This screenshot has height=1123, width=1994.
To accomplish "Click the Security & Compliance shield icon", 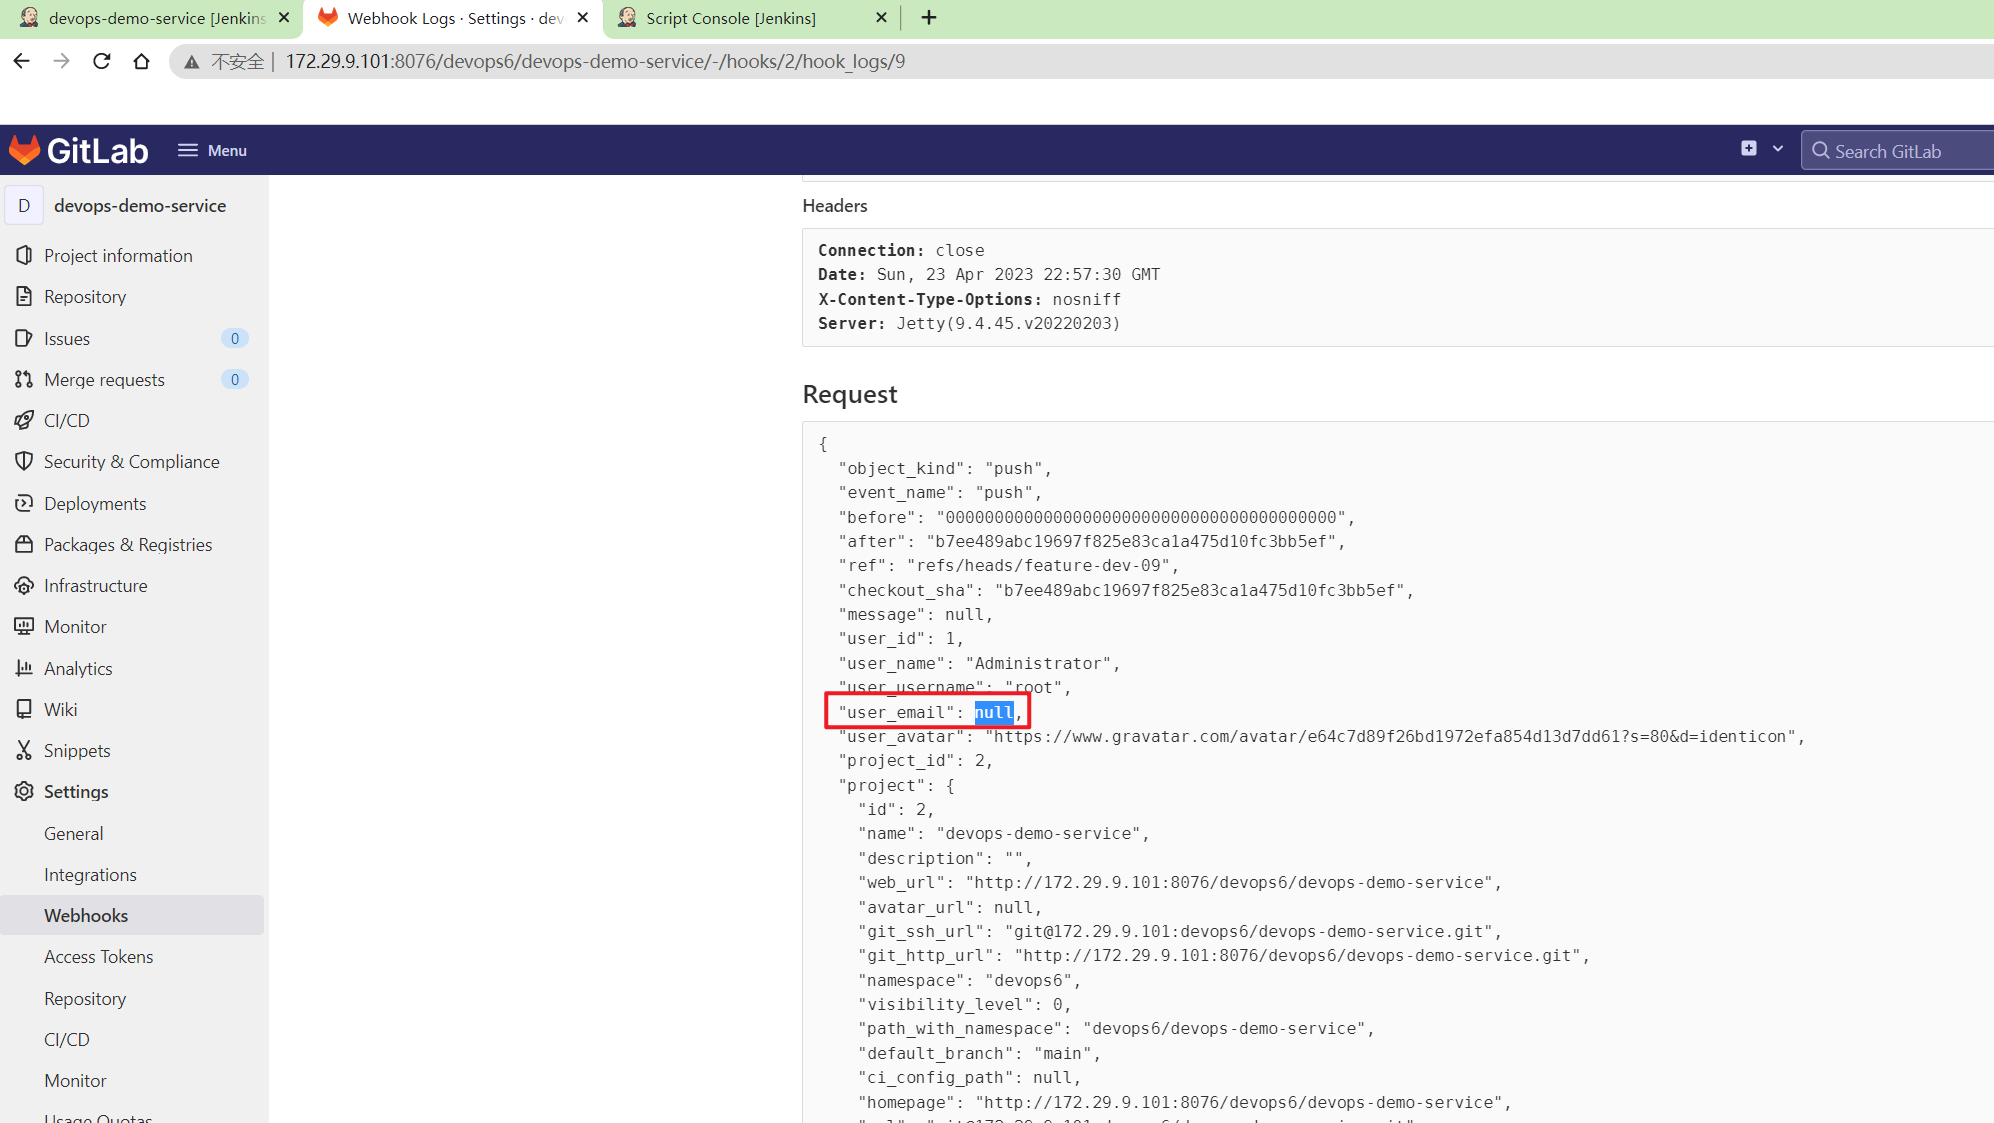I will (x=24, y=461).
